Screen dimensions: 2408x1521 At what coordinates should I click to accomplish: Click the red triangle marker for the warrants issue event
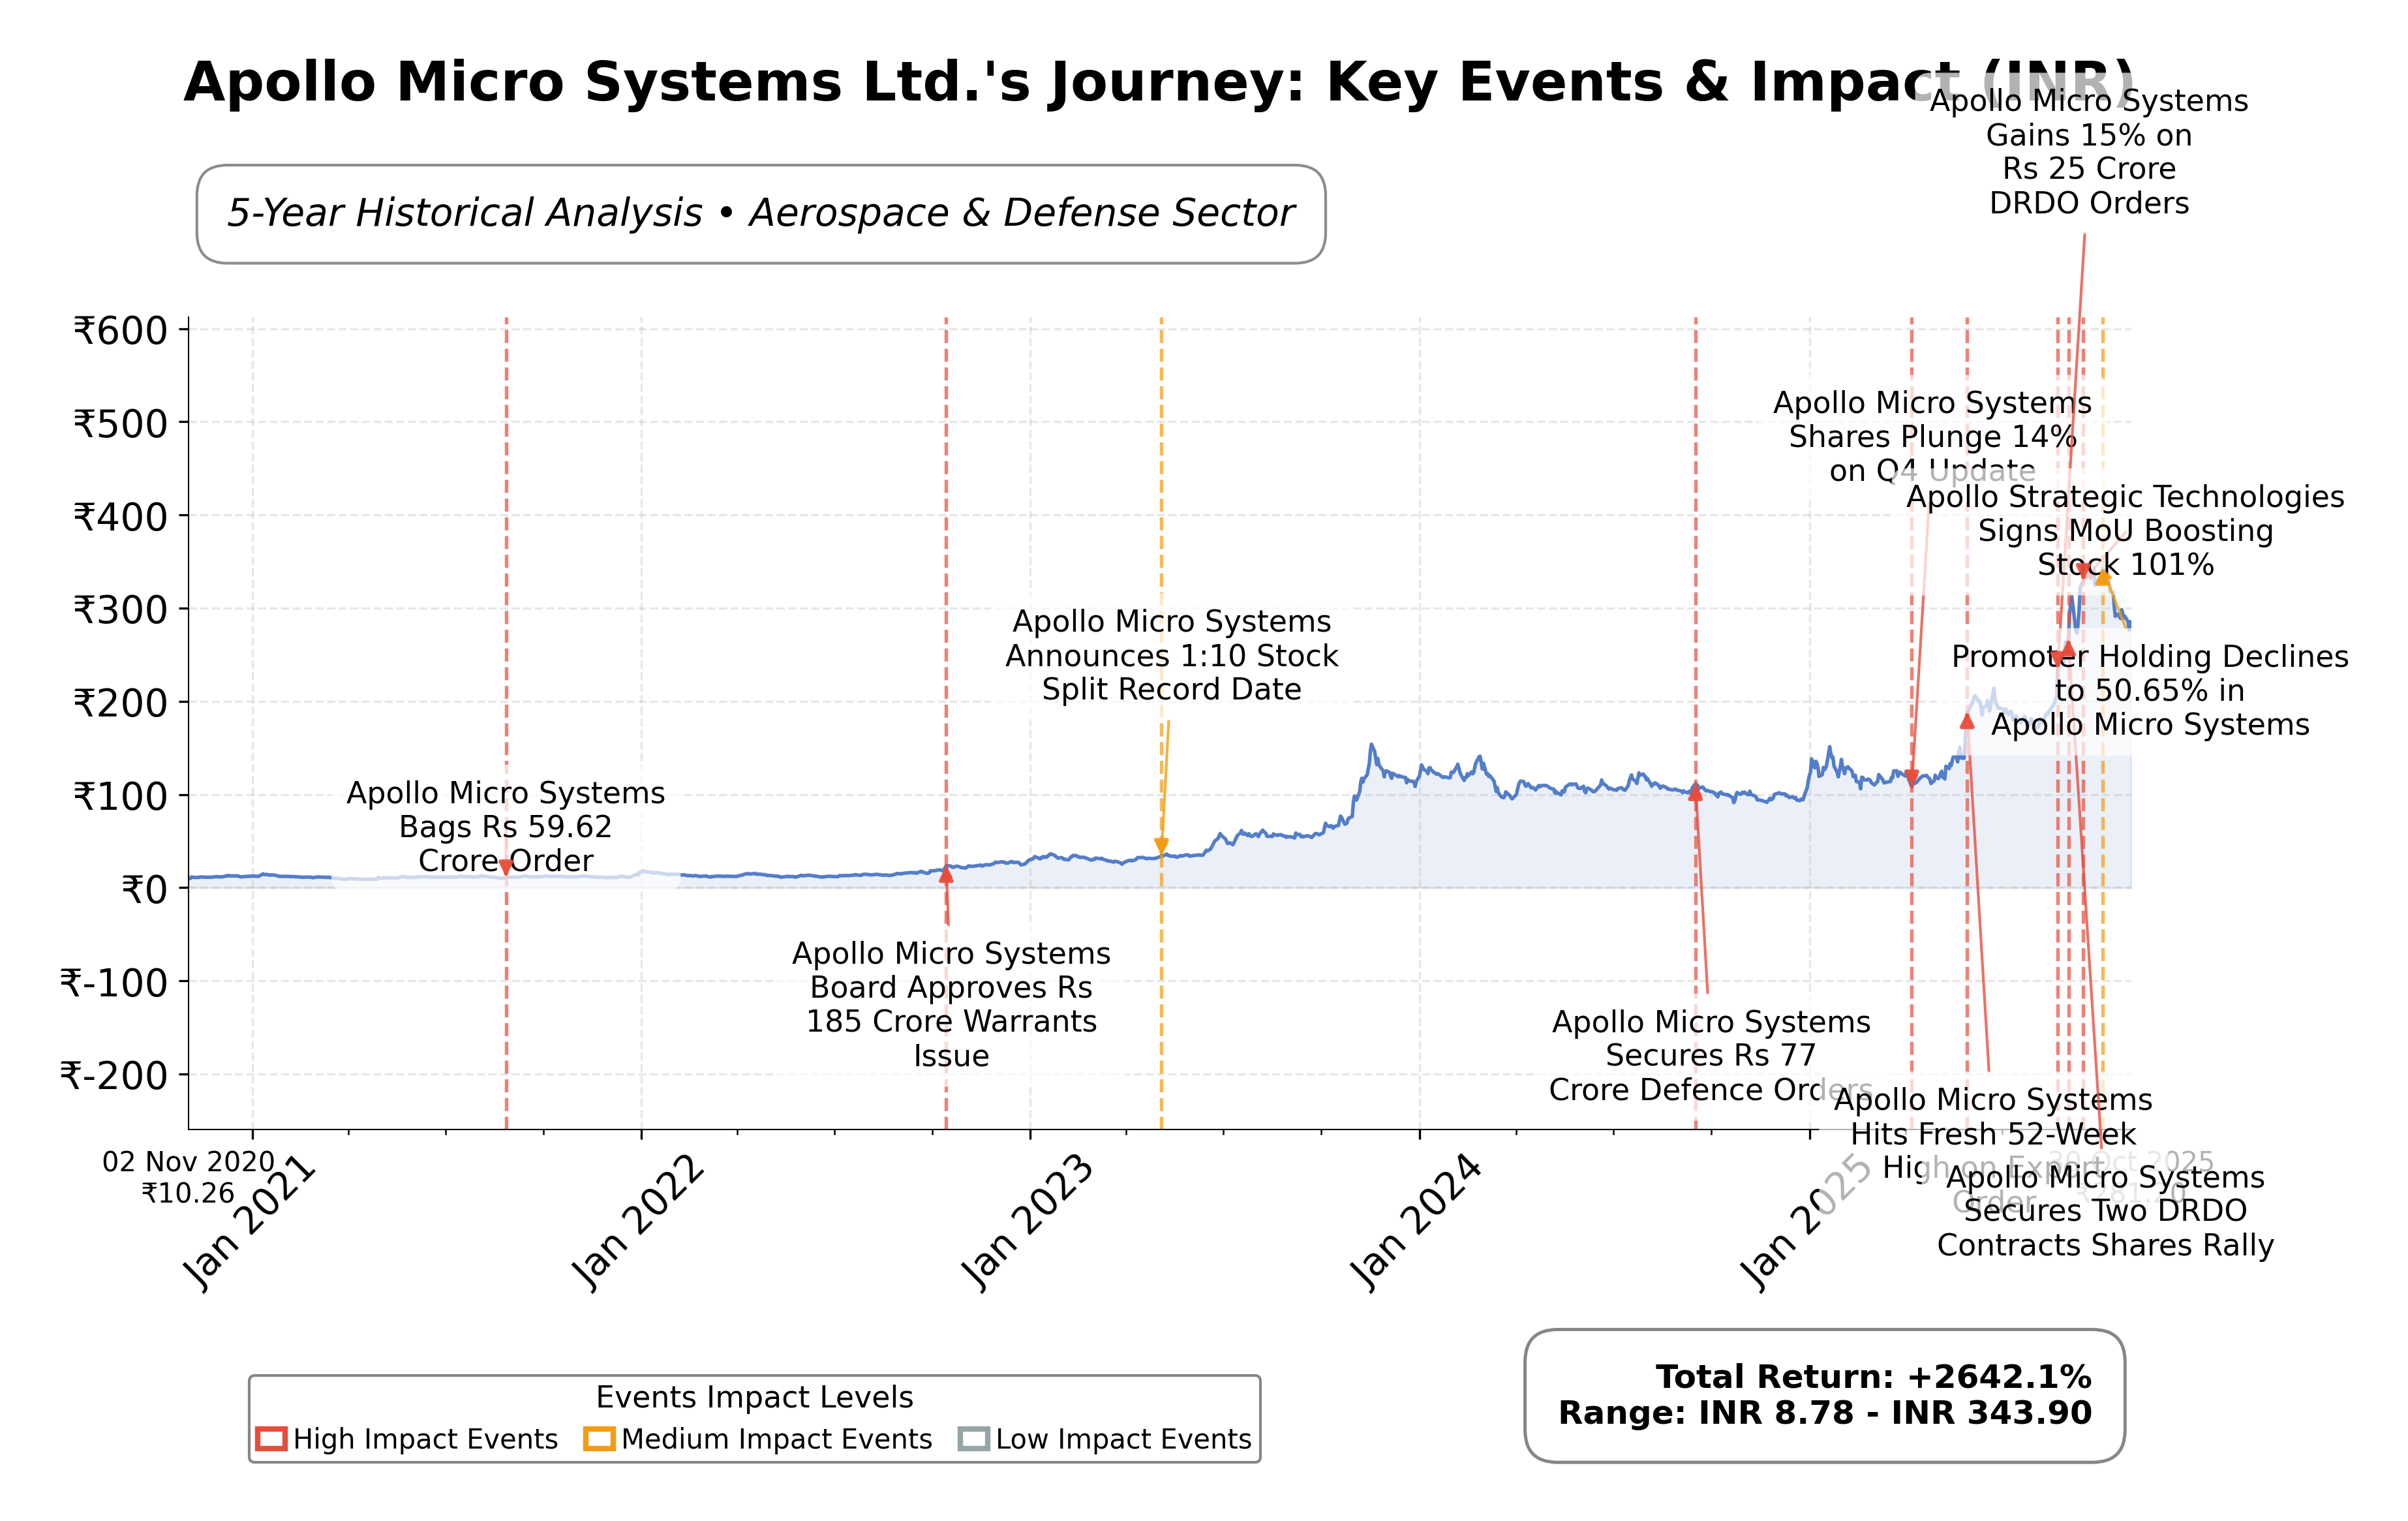coord(946,874)
